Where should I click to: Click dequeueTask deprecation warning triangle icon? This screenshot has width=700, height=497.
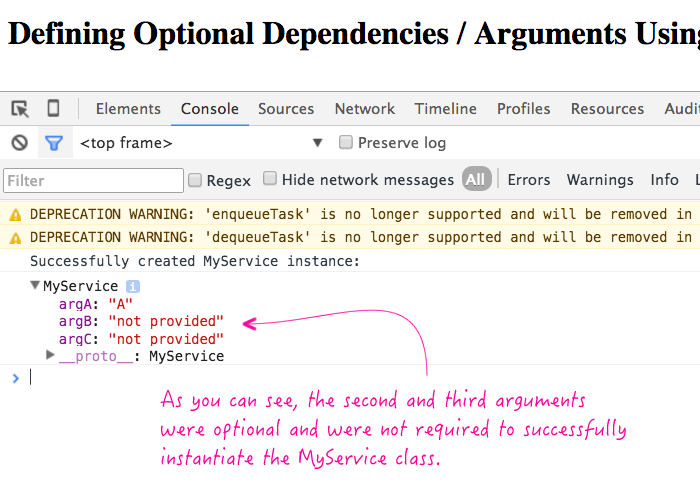coord(15,238)
